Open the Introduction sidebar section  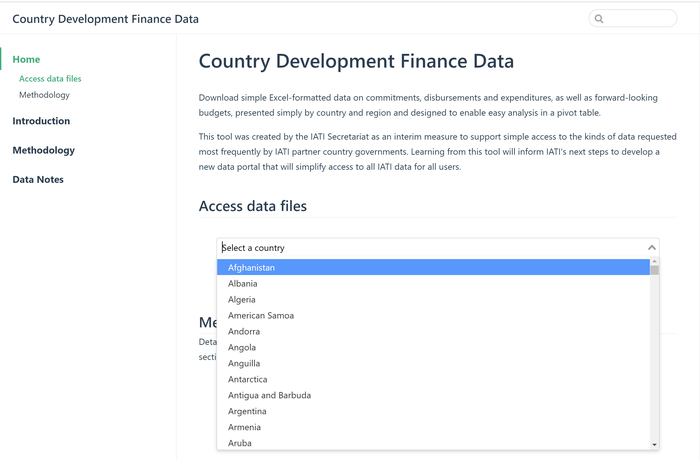point(41,121)
